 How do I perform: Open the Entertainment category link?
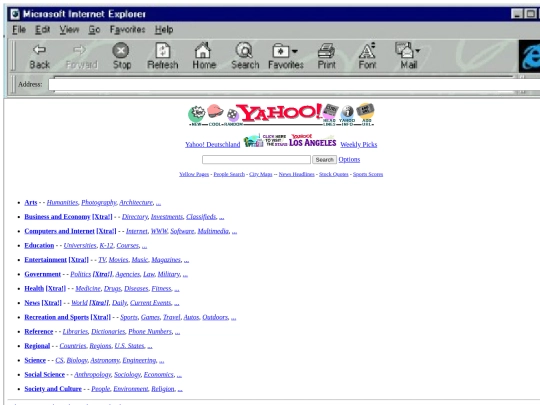(45, 260)
